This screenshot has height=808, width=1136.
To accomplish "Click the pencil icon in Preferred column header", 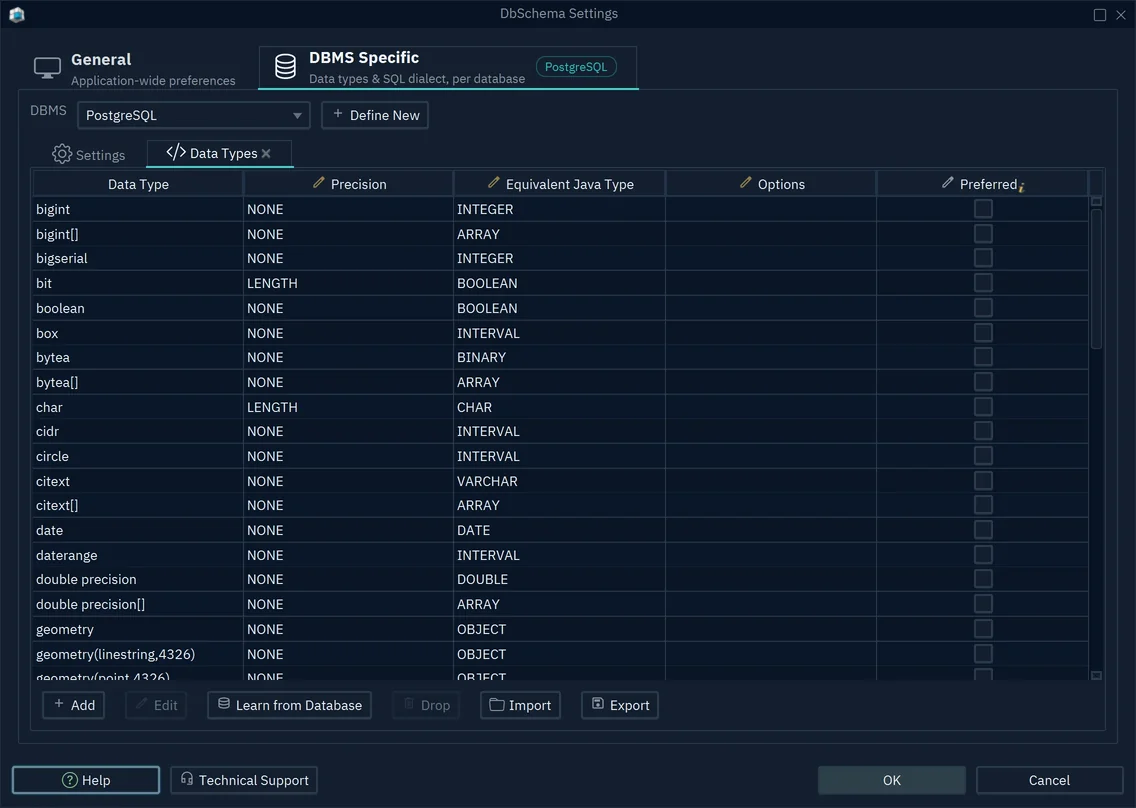I will pos(947,183).
